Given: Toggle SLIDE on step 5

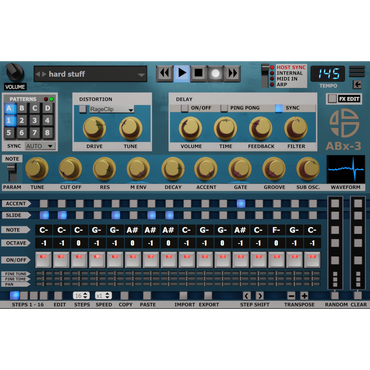Looking at the screenshot, I should point(116,215).
